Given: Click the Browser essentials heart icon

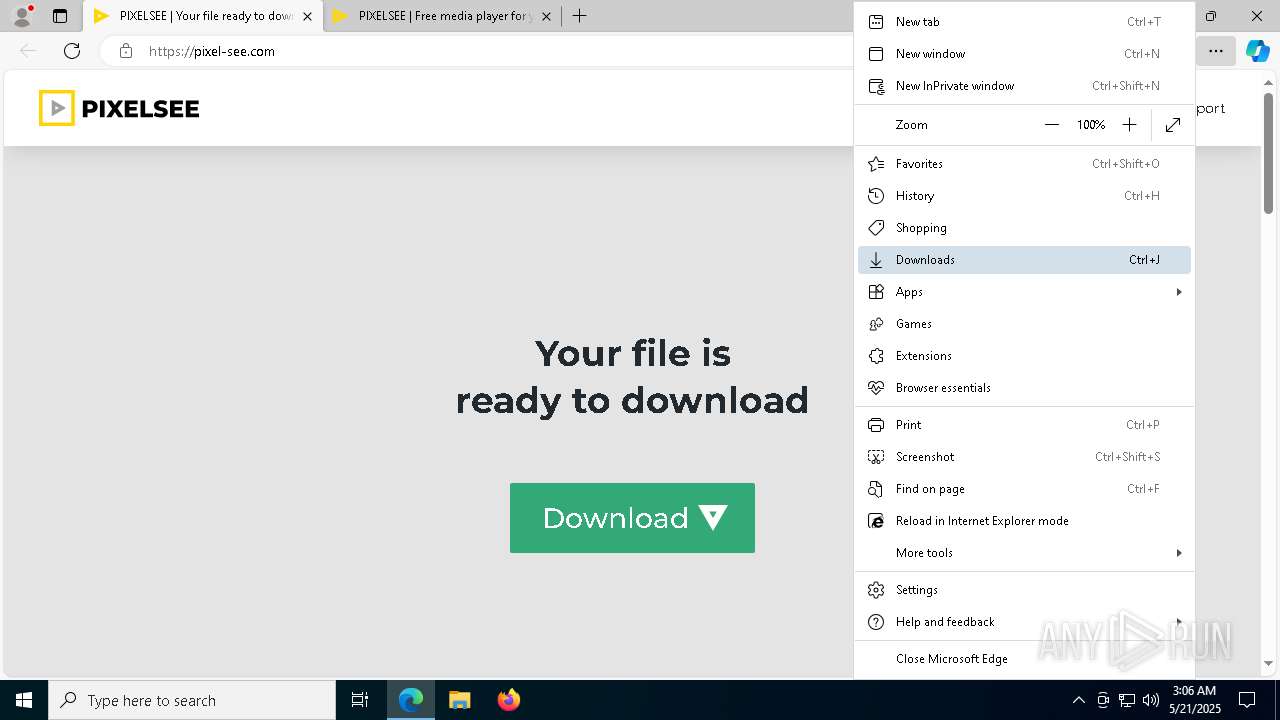Looking at the screenshot, I should coord(876,388).
